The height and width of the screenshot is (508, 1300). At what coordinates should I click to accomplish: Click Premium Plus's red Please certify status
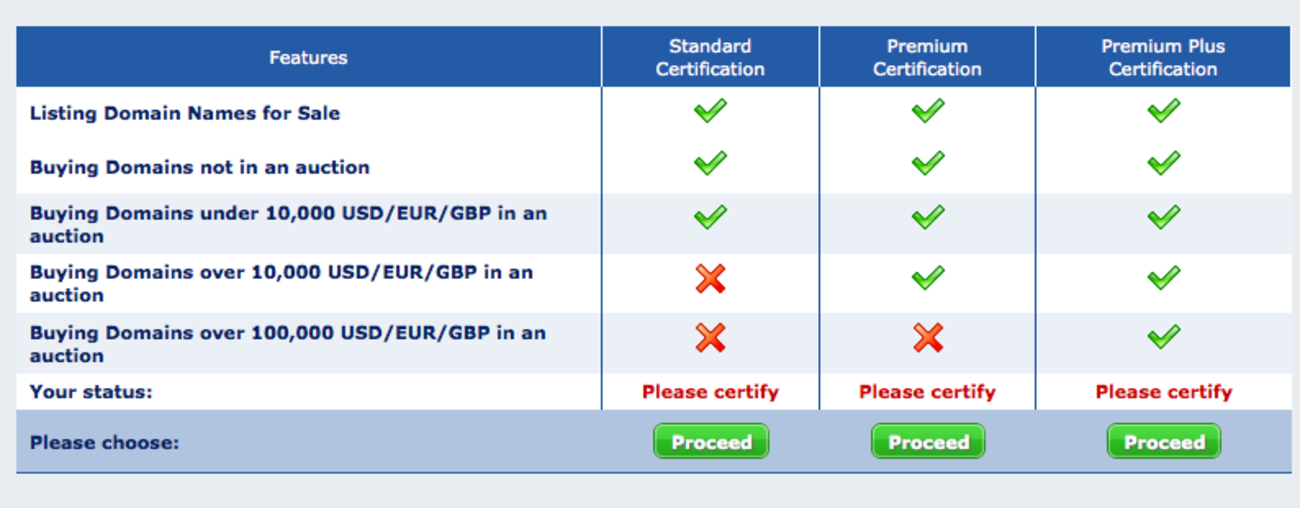coord(1163,392)
